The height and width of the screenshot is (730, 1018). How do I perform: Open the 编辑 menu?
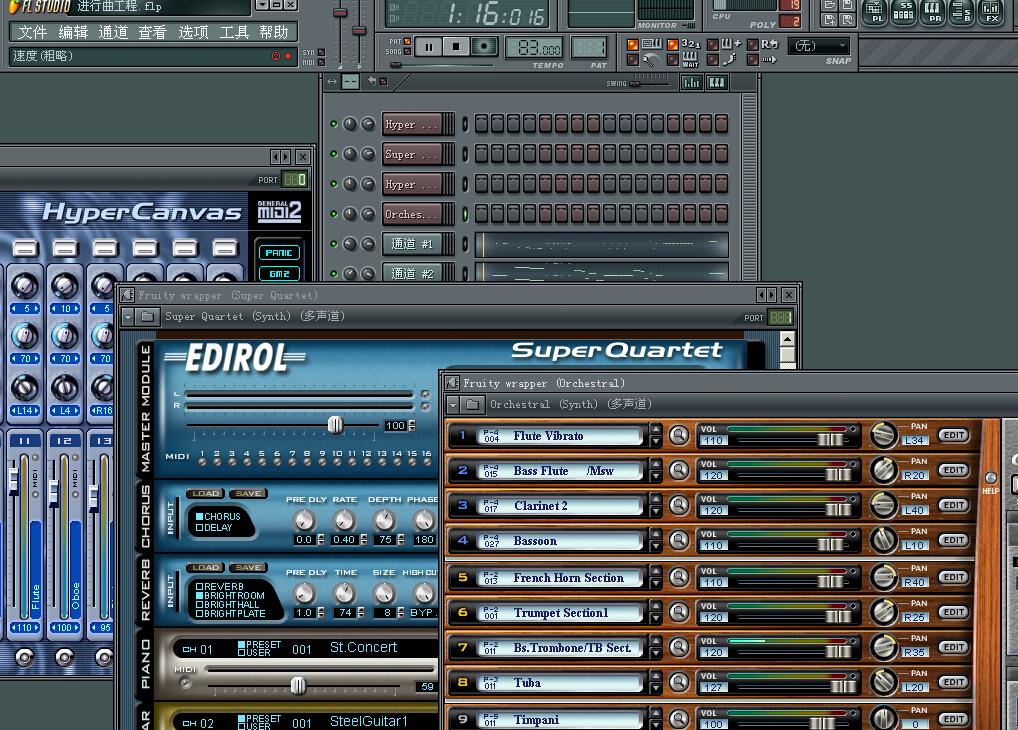73,32
